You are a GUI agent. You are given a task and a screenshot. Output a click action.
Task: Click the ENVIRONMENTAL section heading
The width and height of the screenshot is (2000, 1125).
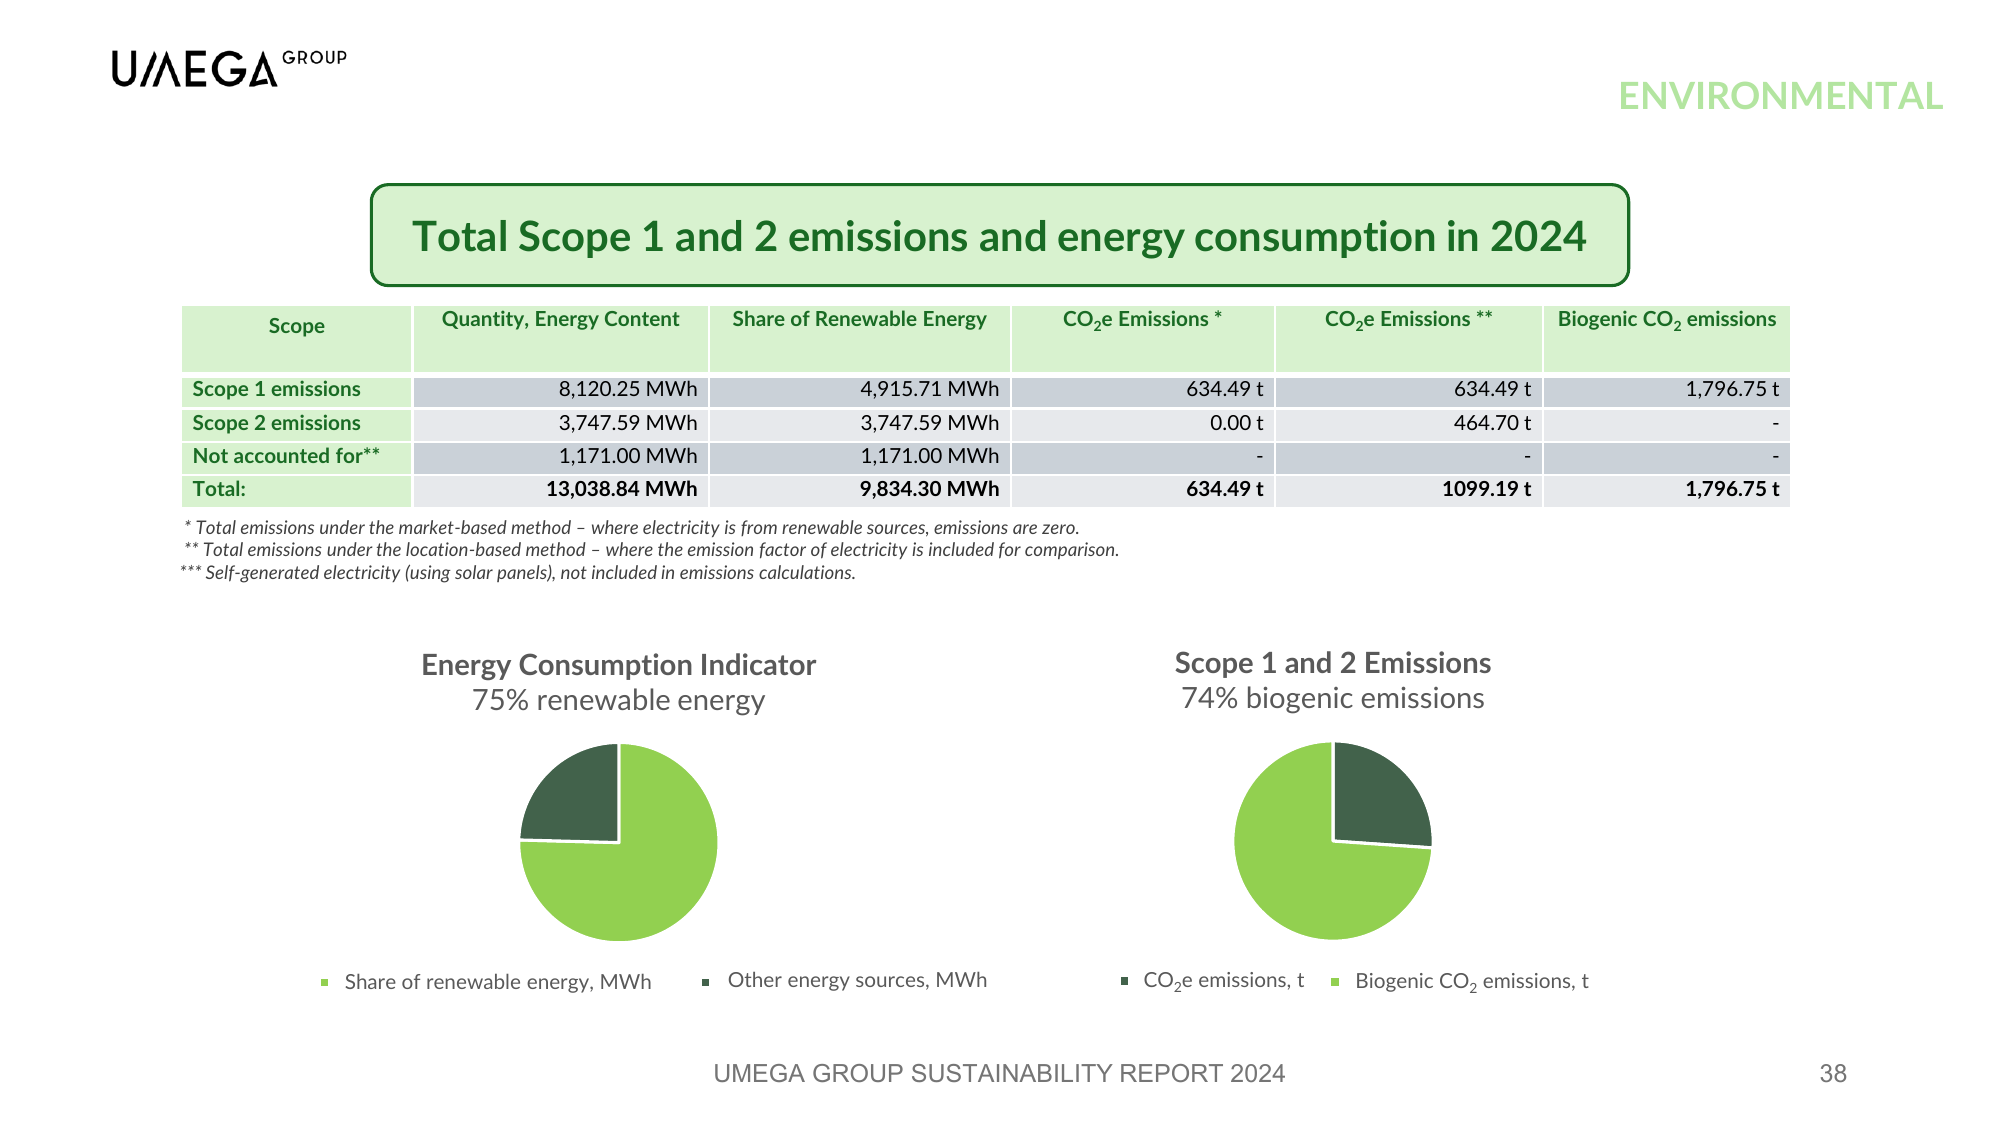[1780, 96]
